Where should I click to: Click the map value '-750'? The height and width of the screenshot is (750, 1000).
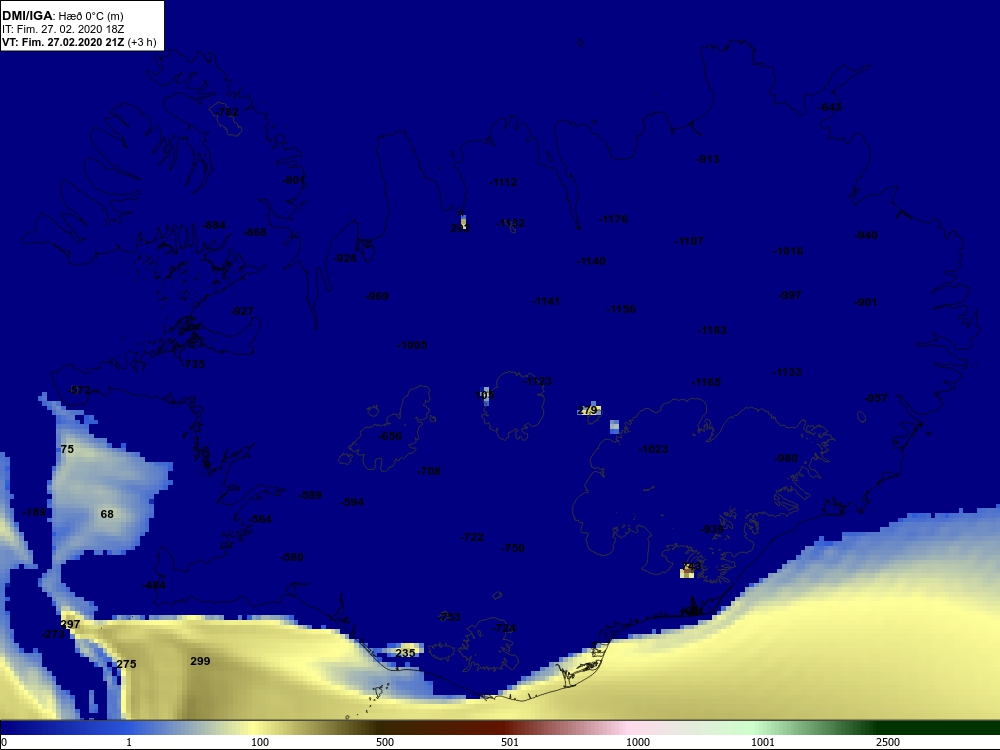(x=513, y=548)
